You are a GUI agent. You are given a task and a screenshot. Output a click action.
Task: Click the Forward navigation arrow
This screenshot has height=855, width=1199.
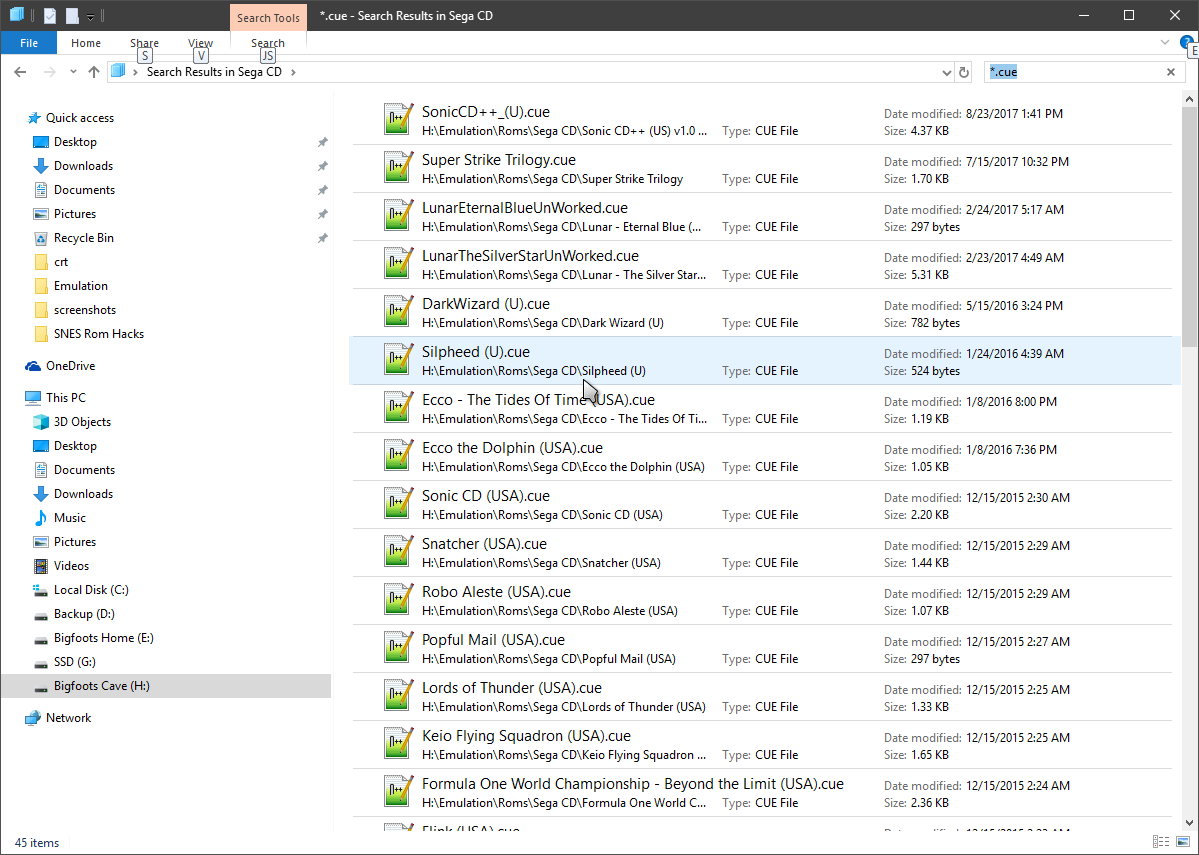pos(50,72)
